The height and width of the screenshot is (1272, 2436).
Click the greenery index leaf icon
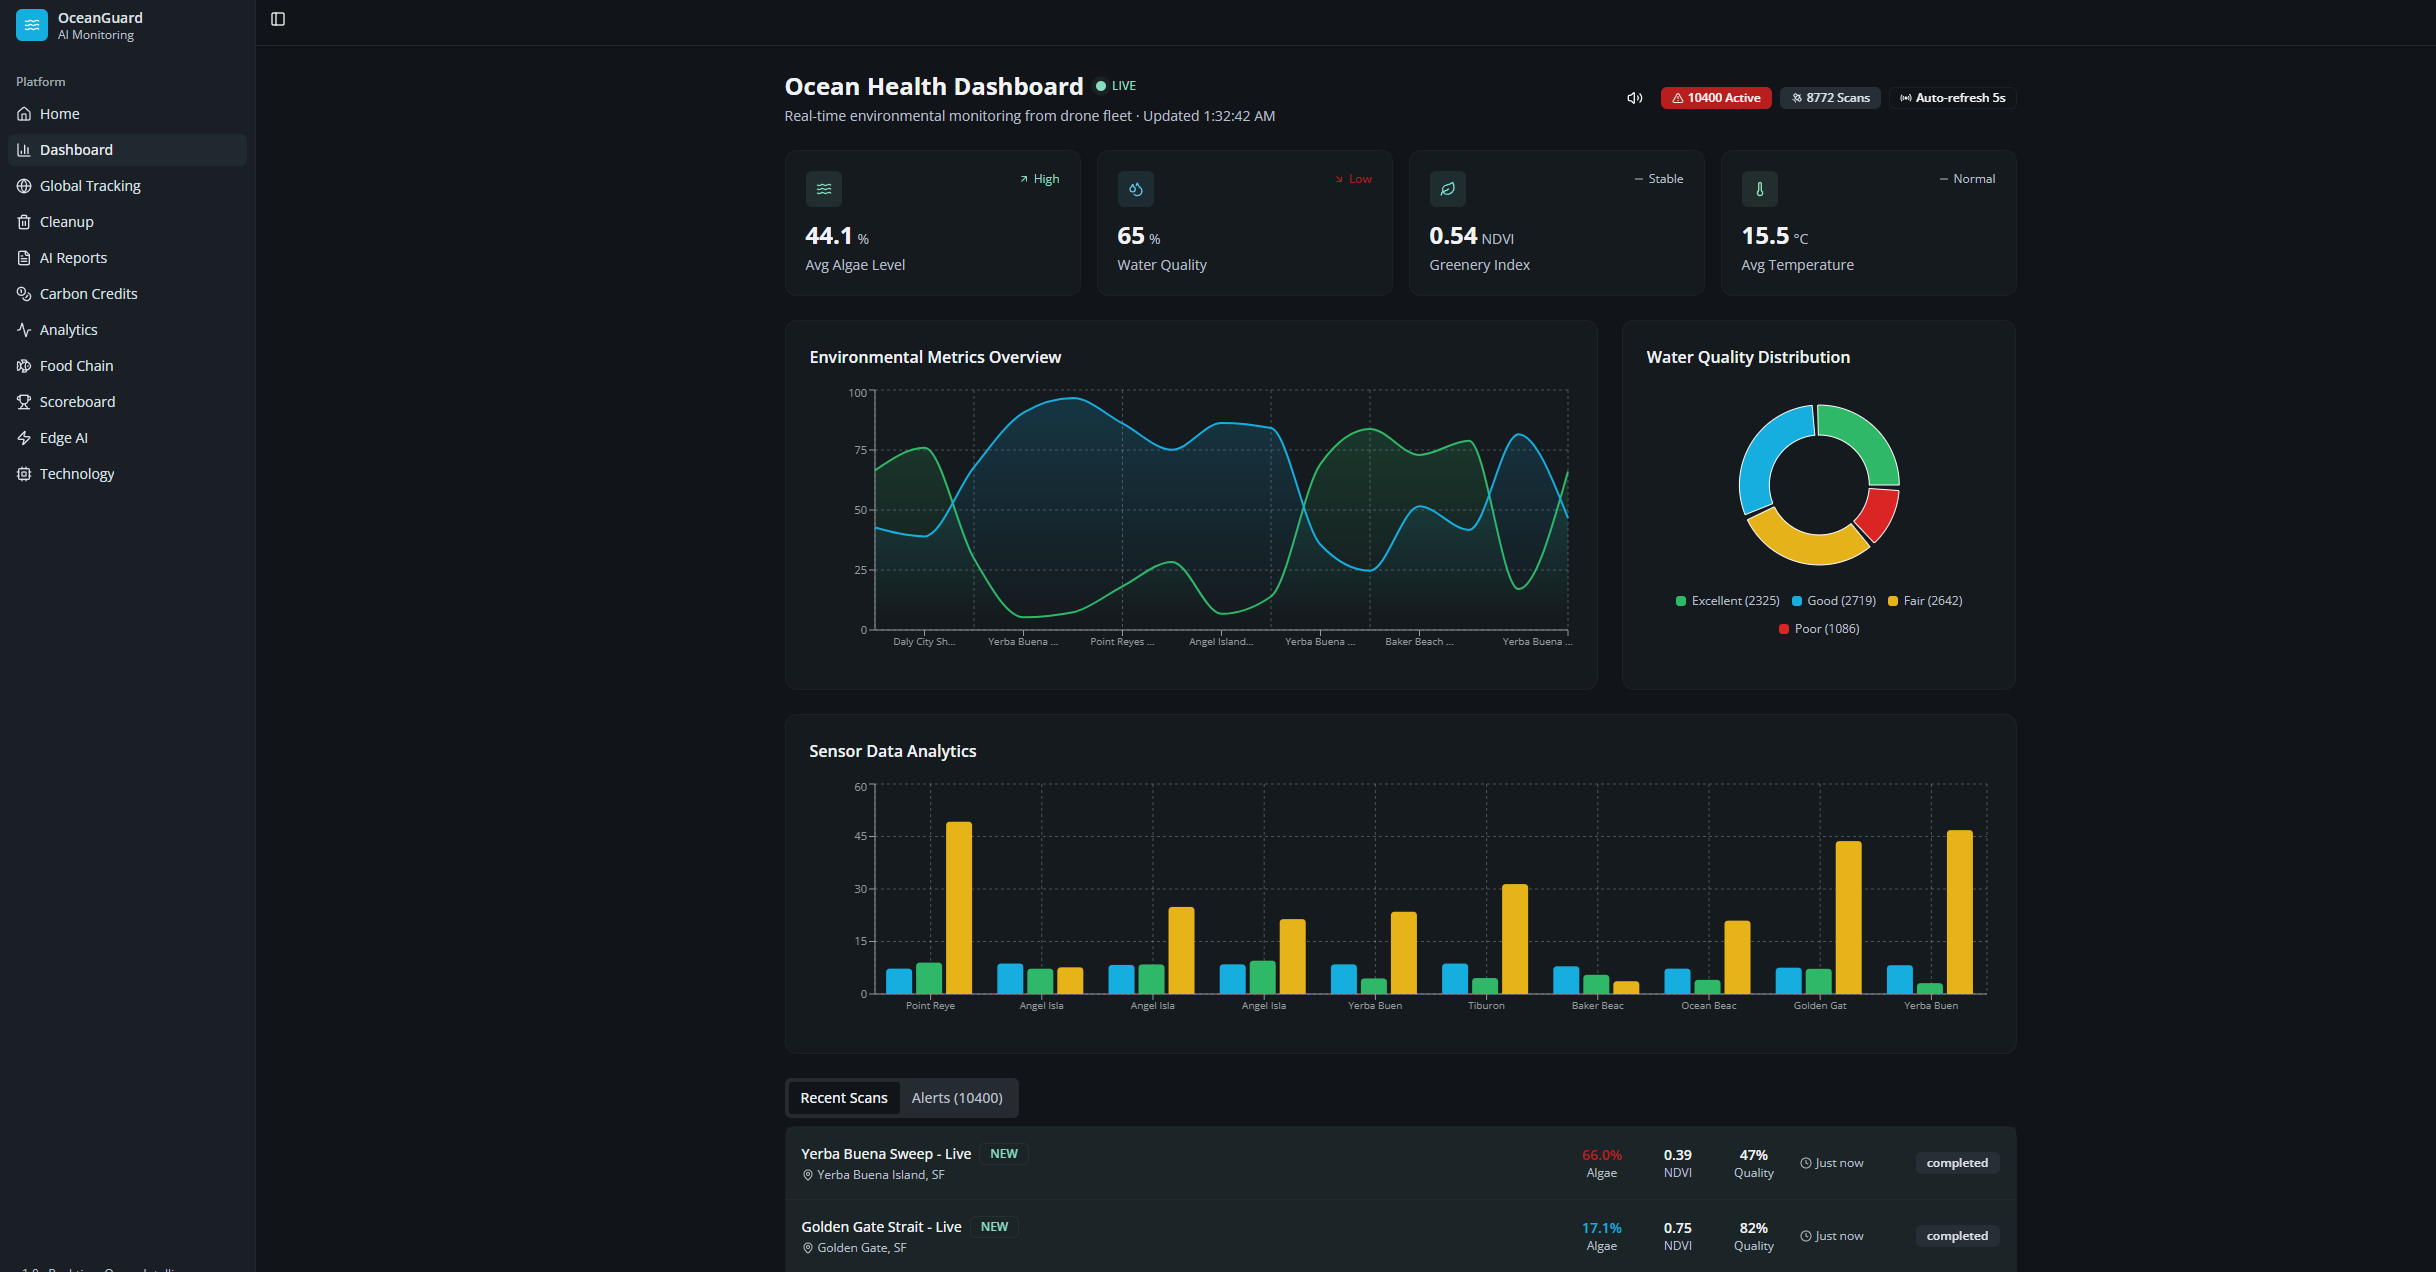pos(1447,189)
